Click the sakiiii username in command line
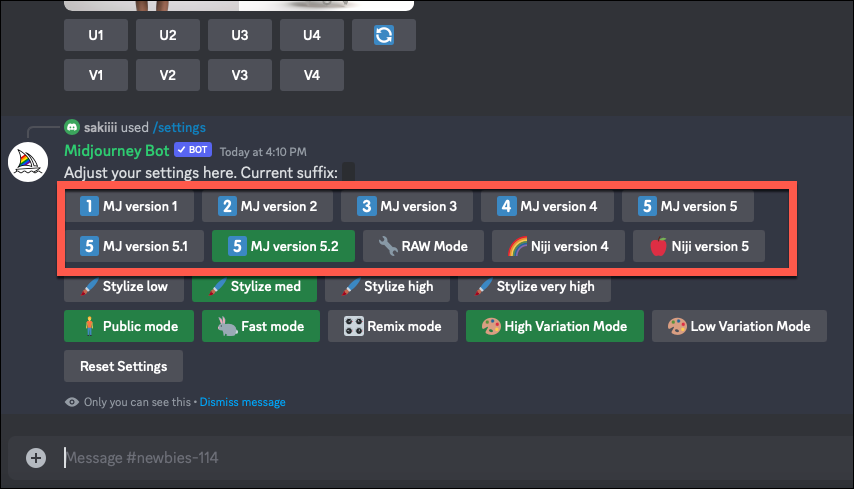The width and height of the screenshot is (854, 489). pos(100,127)
